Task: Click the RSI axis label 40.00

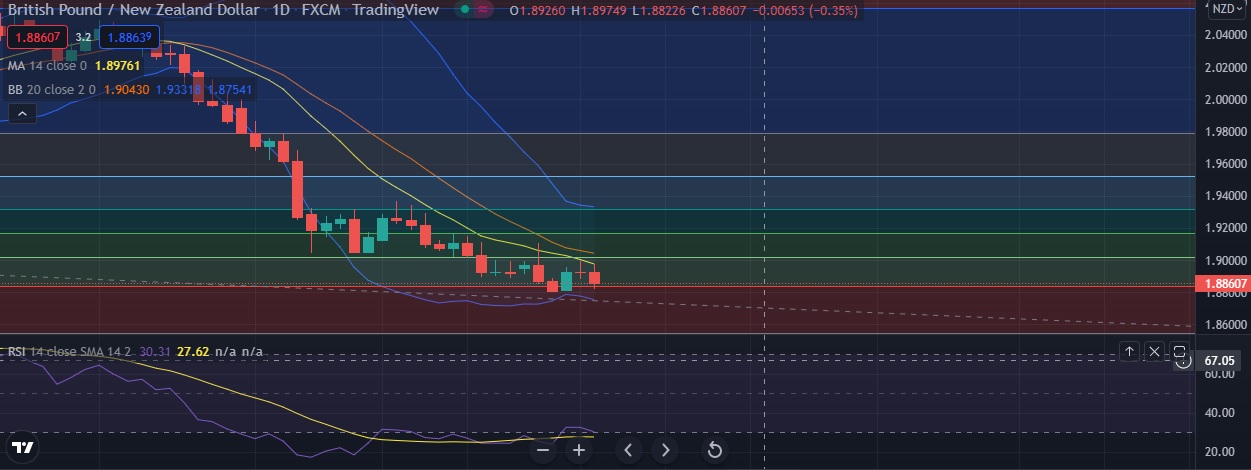Action: tap(1217, 412)
